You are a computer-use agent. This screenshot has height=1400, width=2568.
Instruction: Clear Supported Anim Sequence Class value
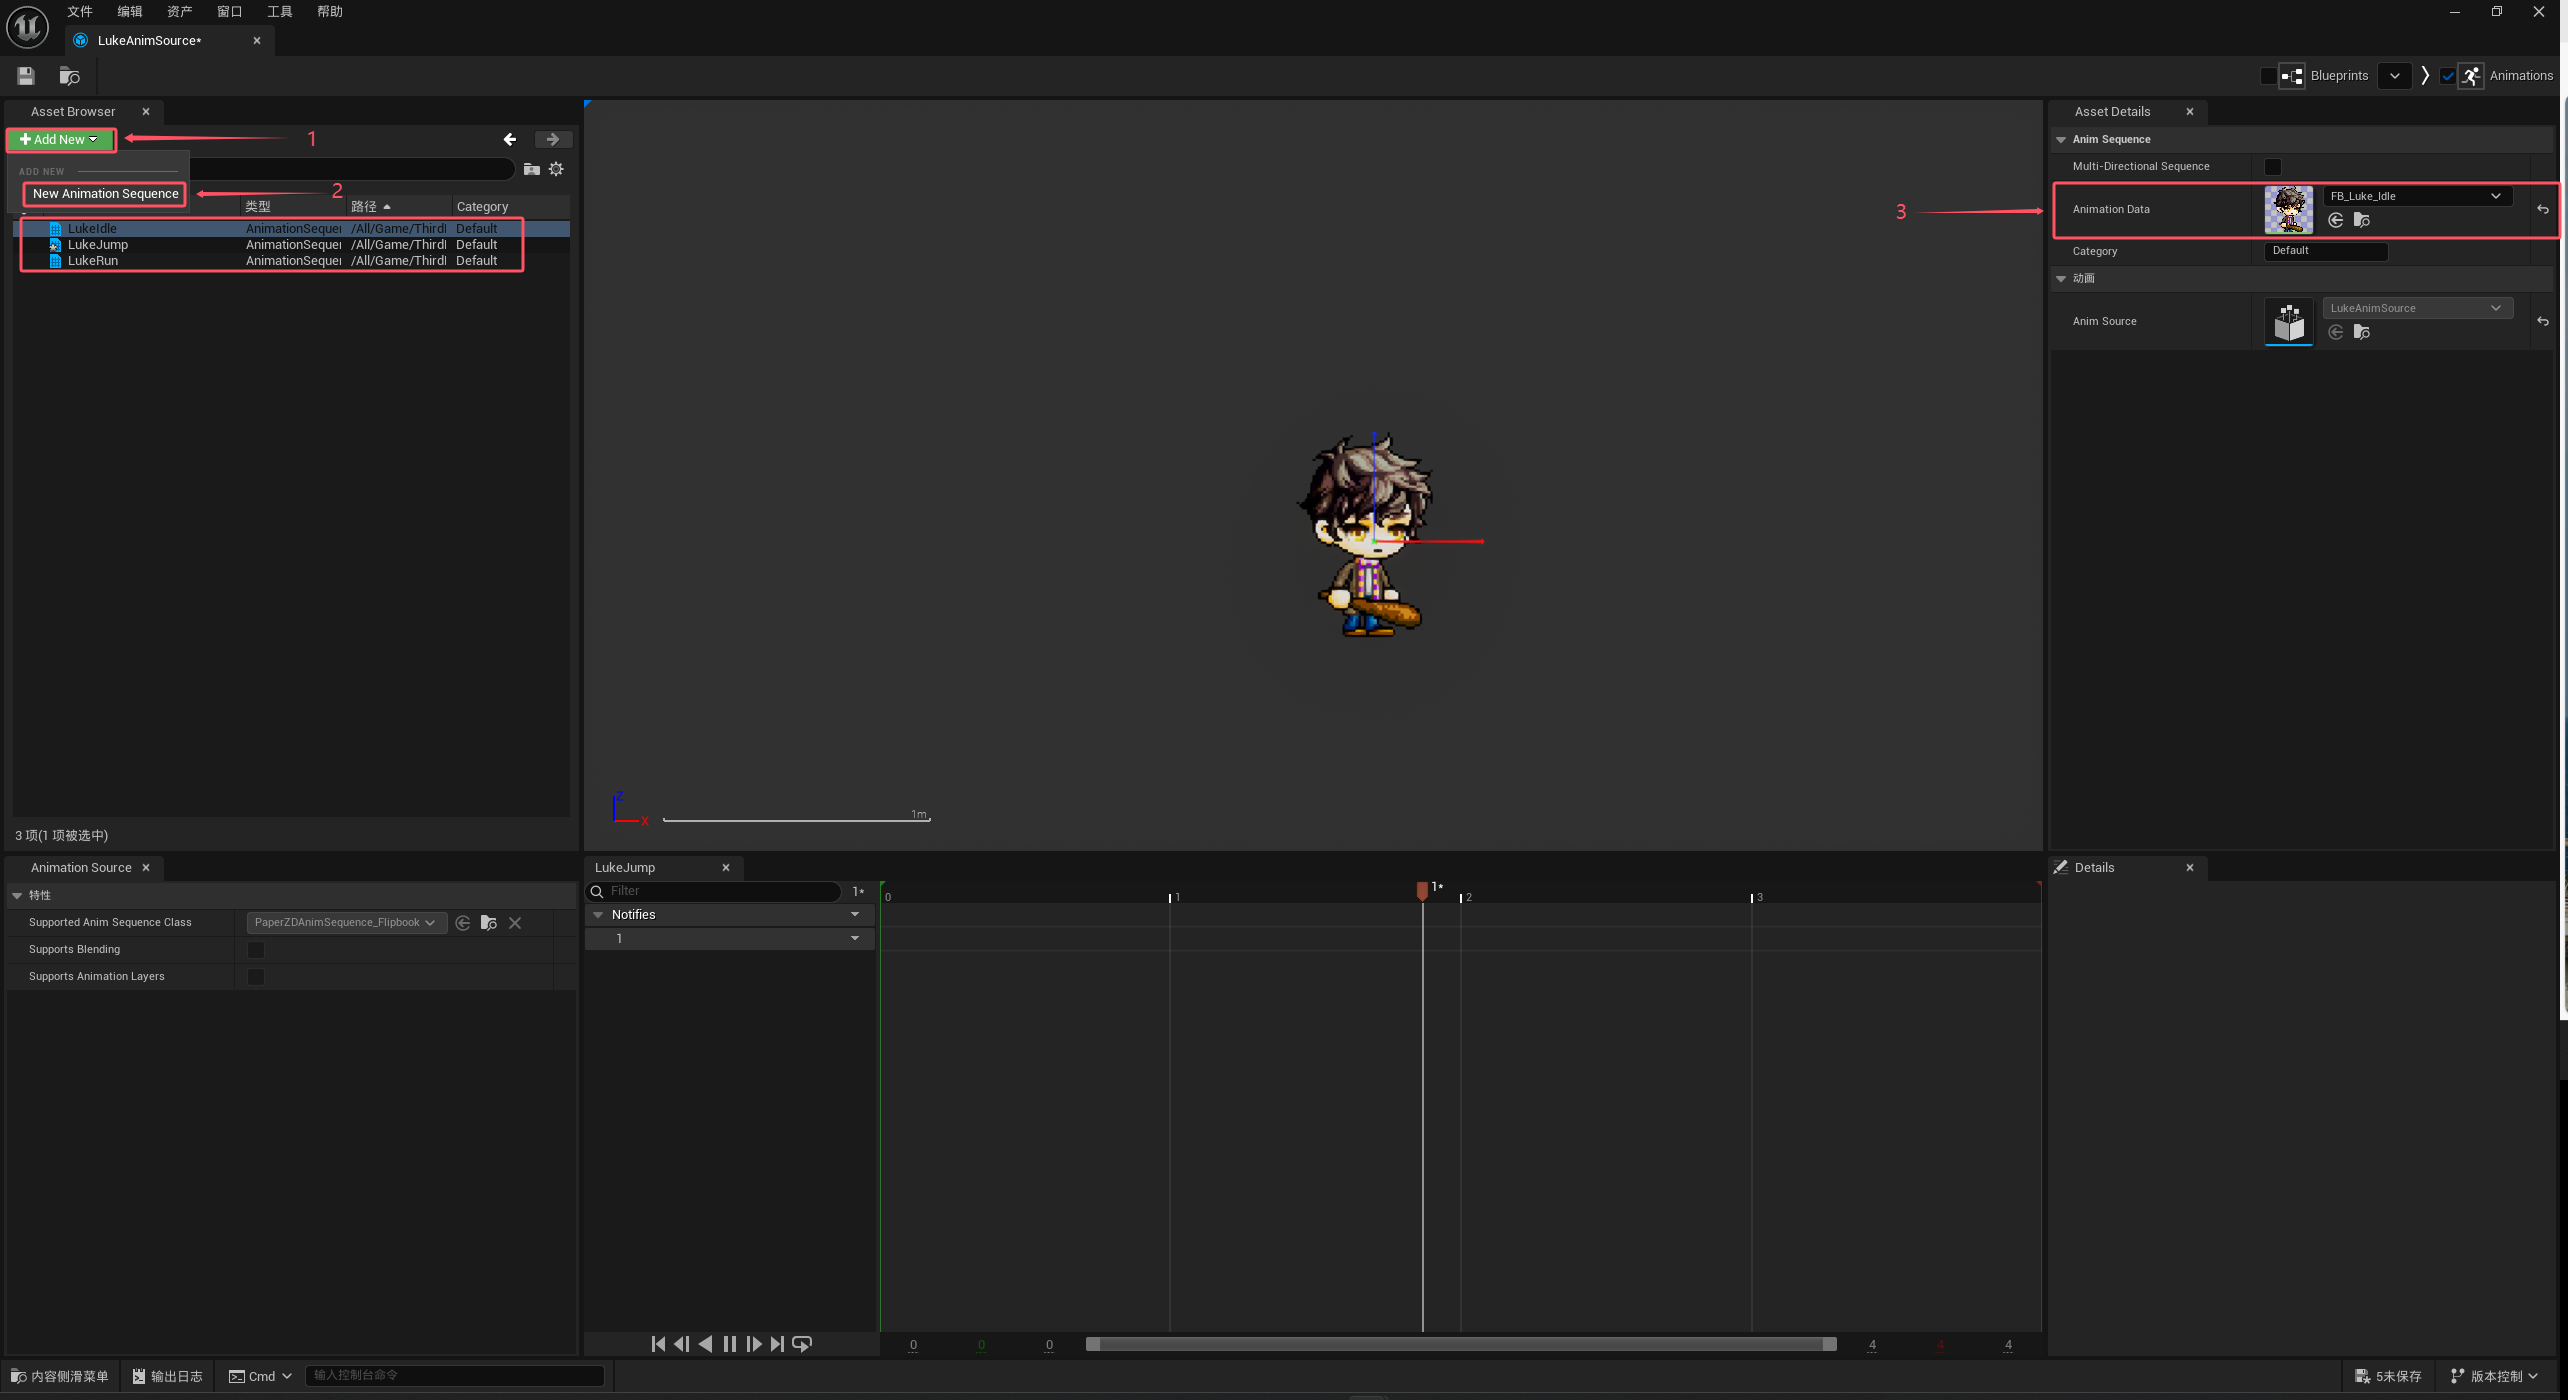(515, 923)
